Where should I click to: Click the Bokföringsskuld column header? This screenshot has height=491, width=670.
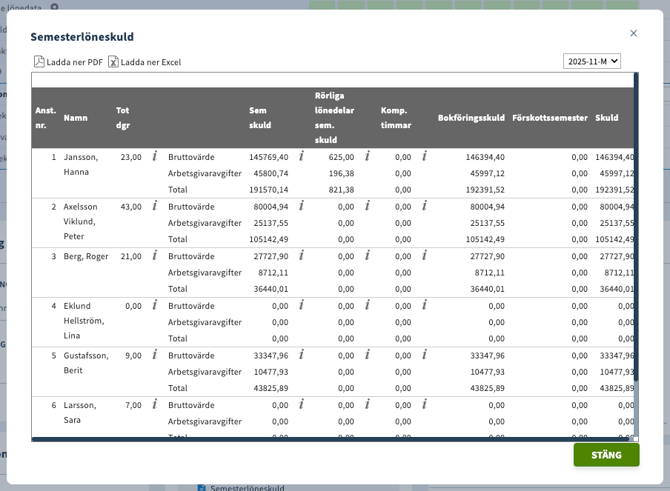tap(471, 118)
